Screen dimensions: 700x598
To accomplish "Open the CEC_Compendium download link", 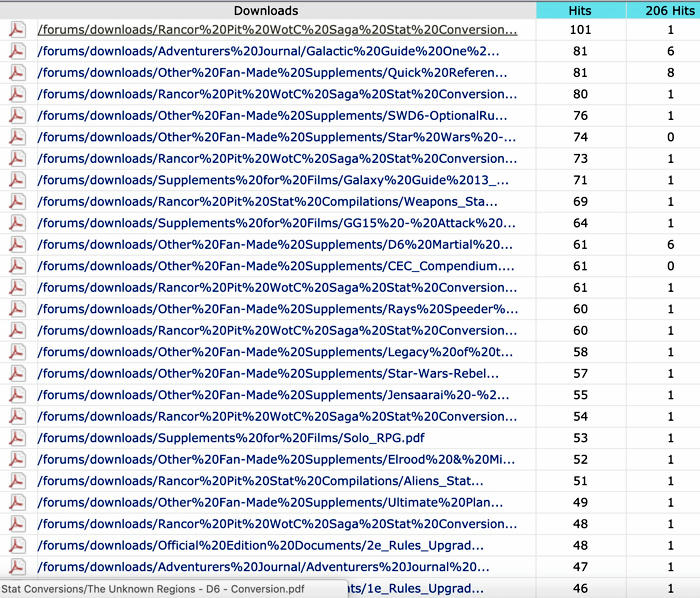I will coord(276,266).
